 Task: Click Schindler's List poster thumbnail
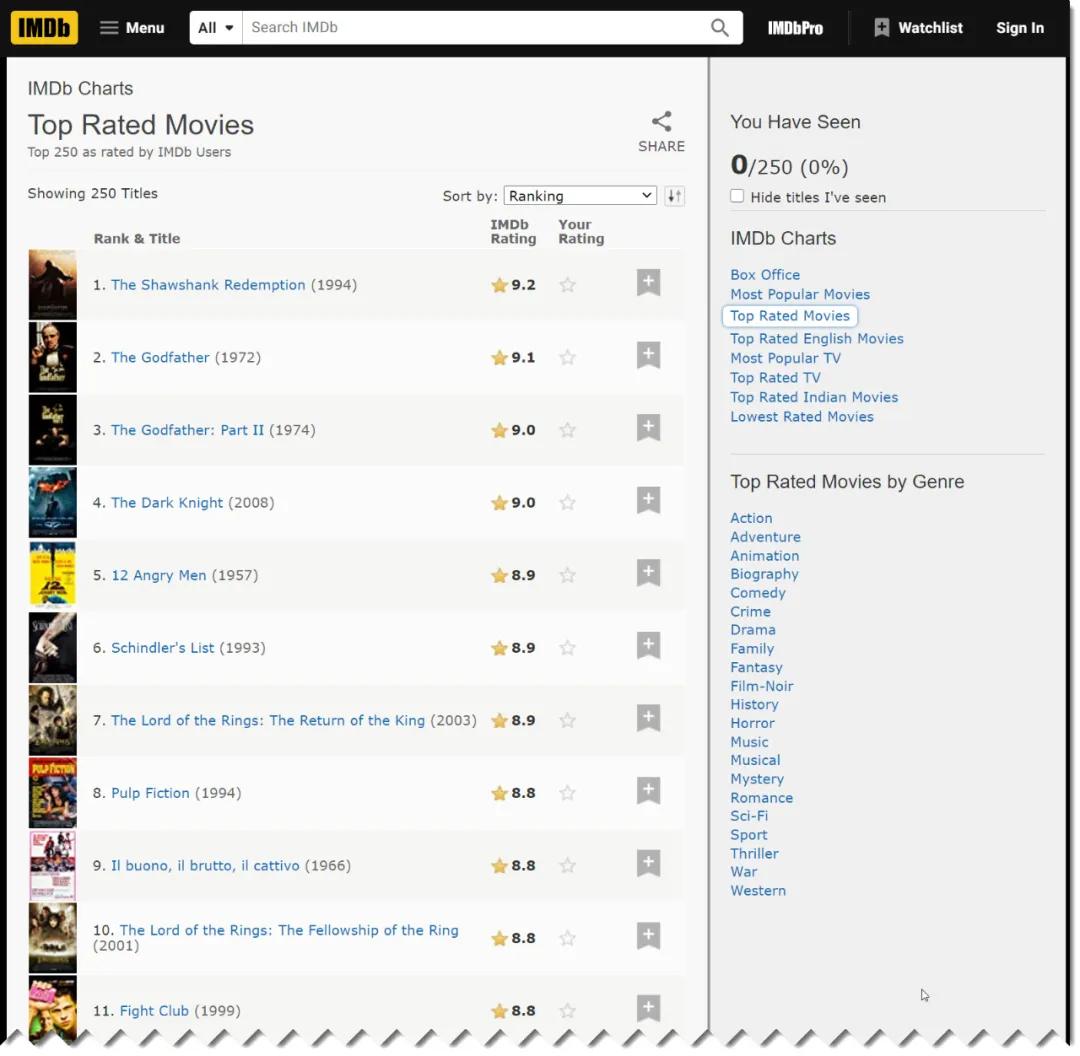[x=52, y=648]
